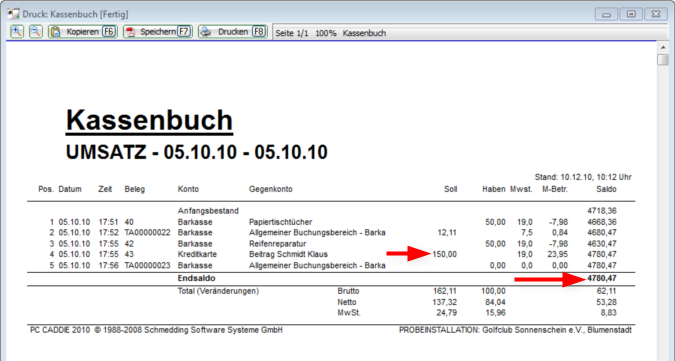Screen dimensions: 675x361
Task: Click the 100% zoom indicator
Action: pyautogui.click(x=326, y=33)
